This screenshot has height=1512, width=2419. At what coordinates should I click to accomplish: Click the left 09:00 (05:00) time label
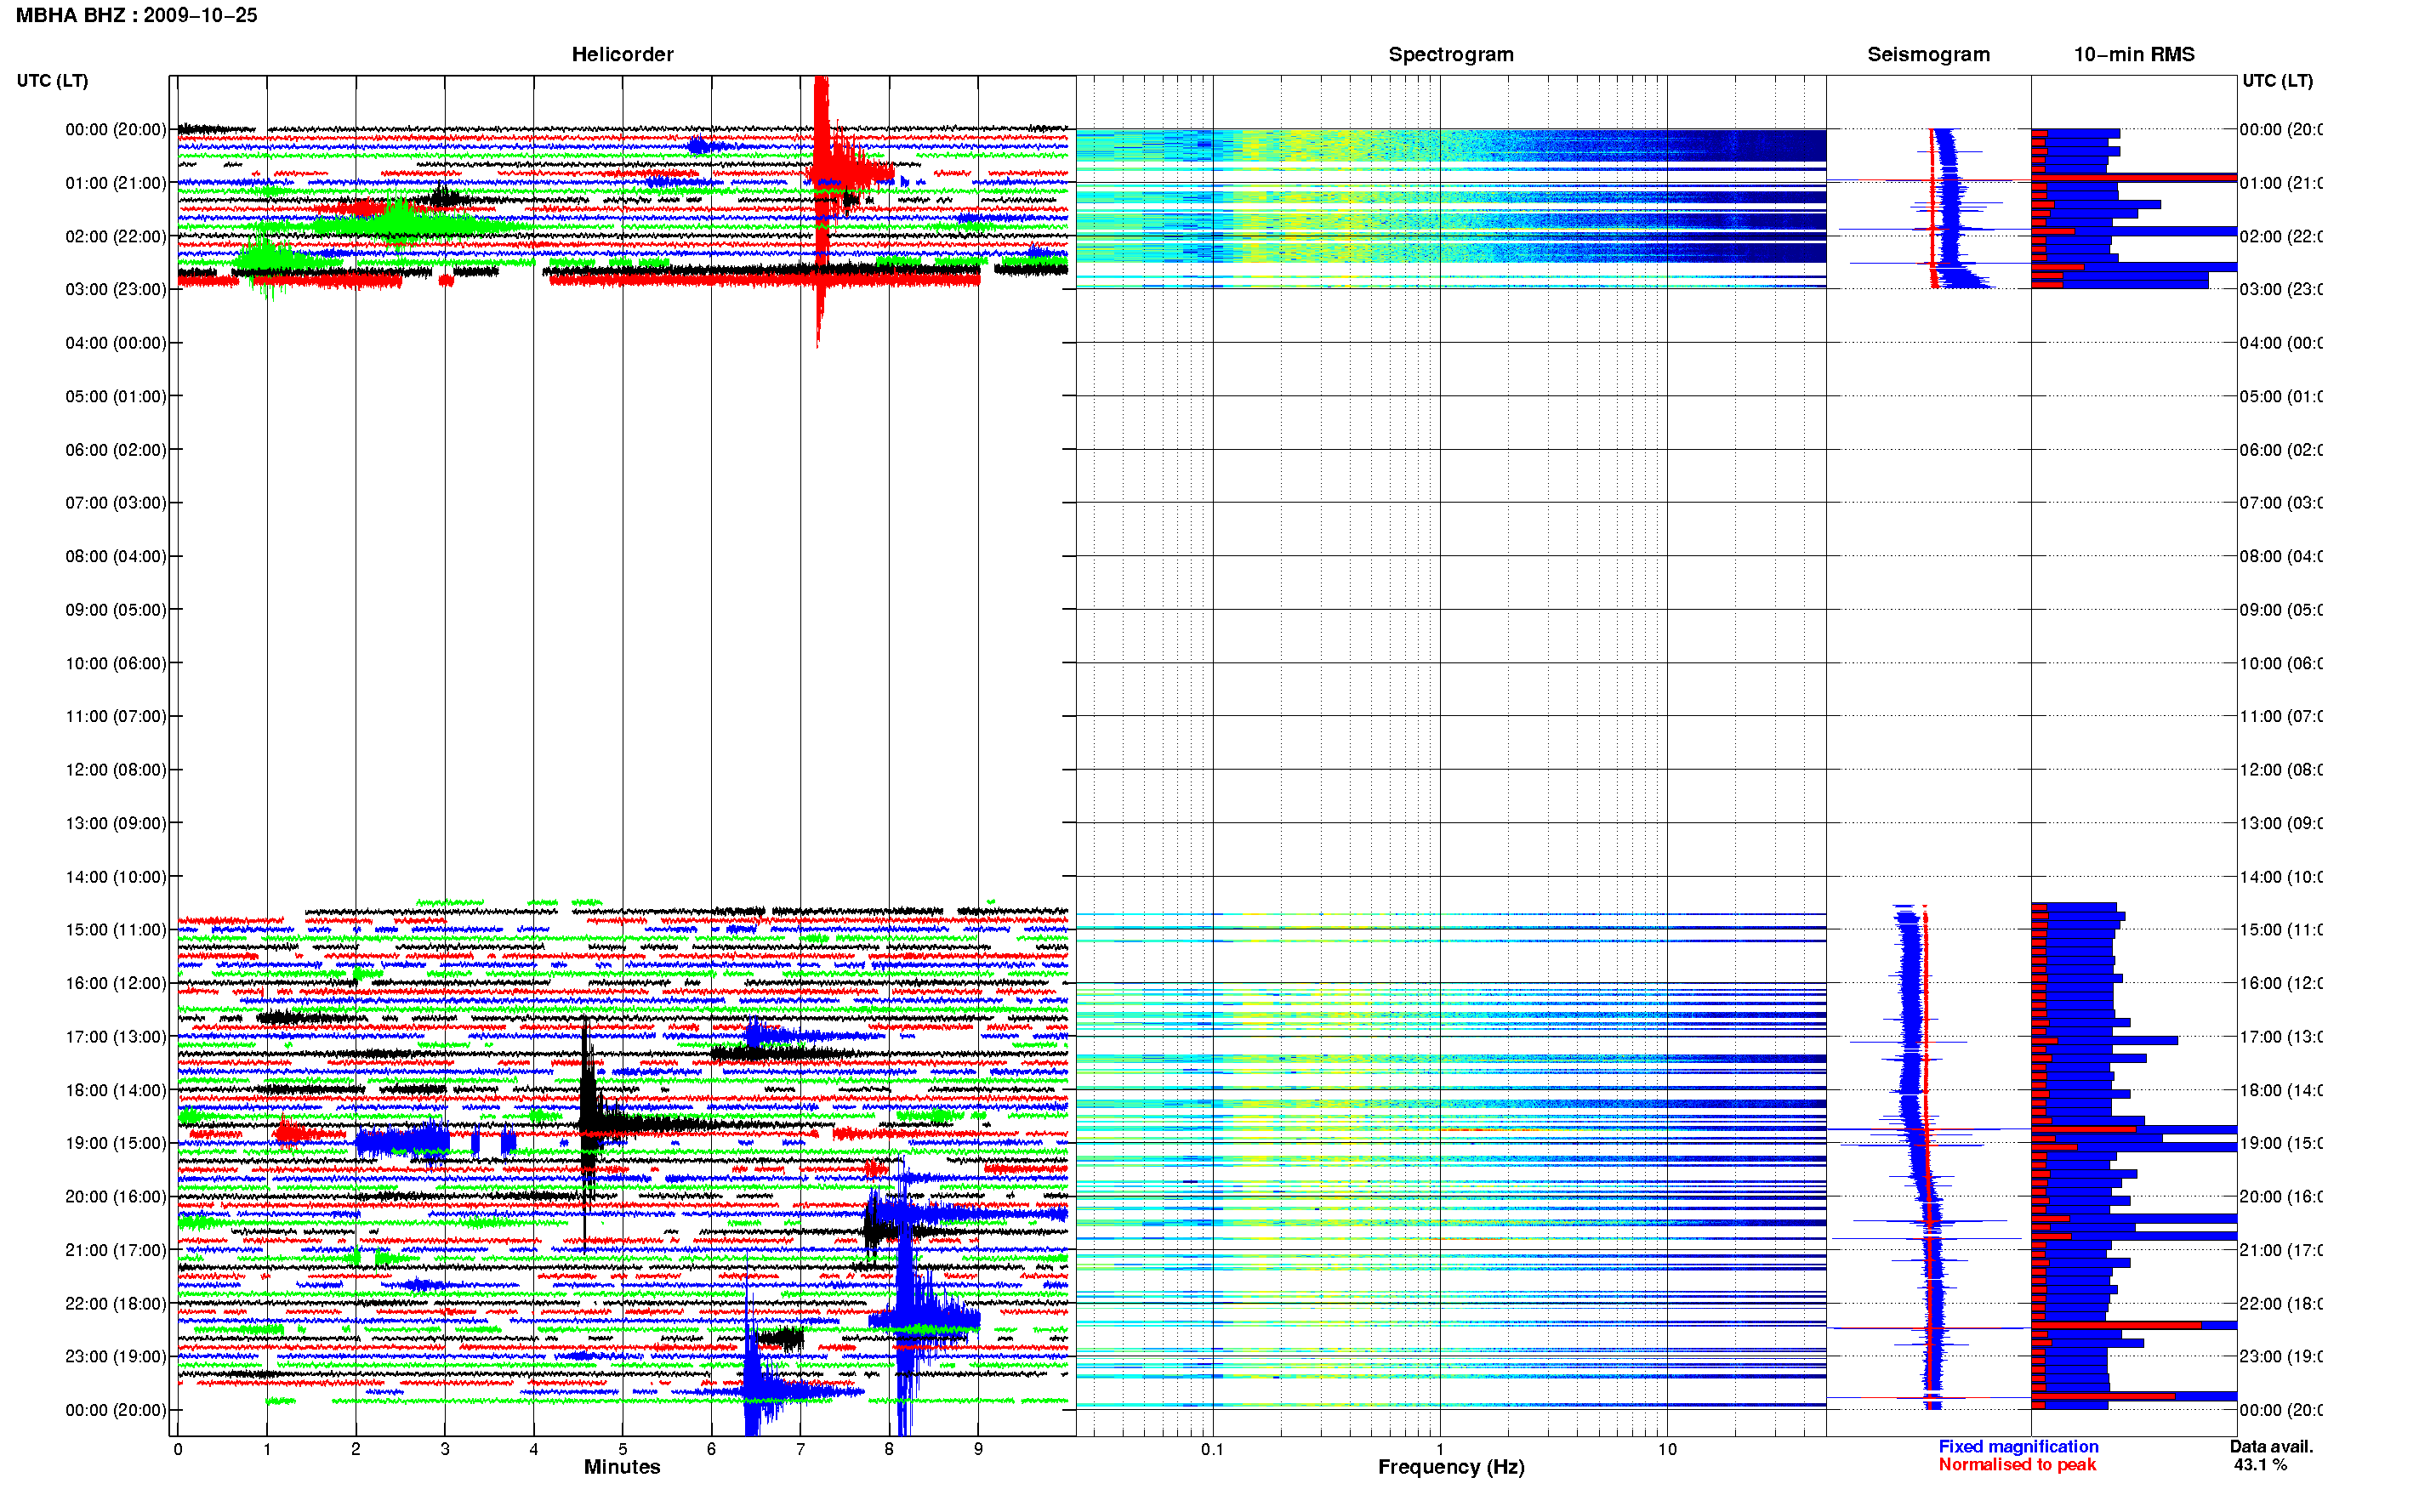[116, 609]
